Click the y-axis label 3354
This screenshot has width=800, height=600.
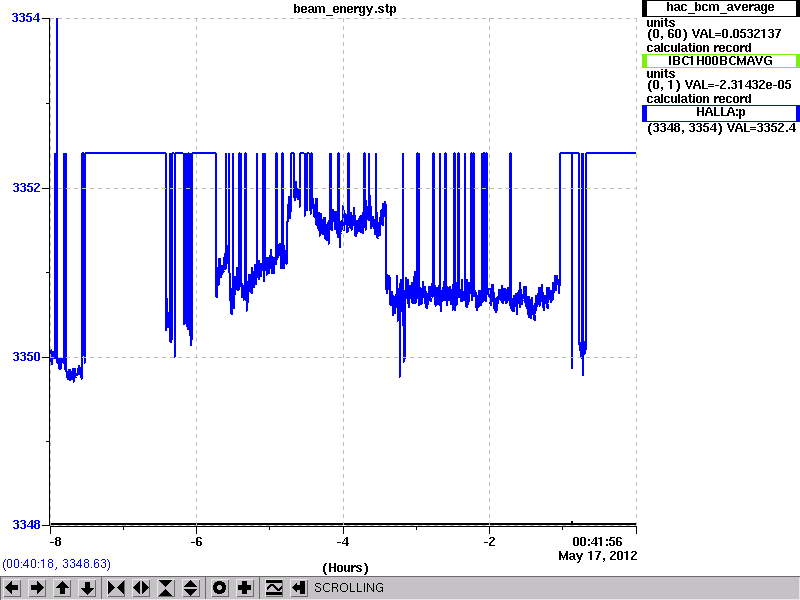click(x=26, y=18)
